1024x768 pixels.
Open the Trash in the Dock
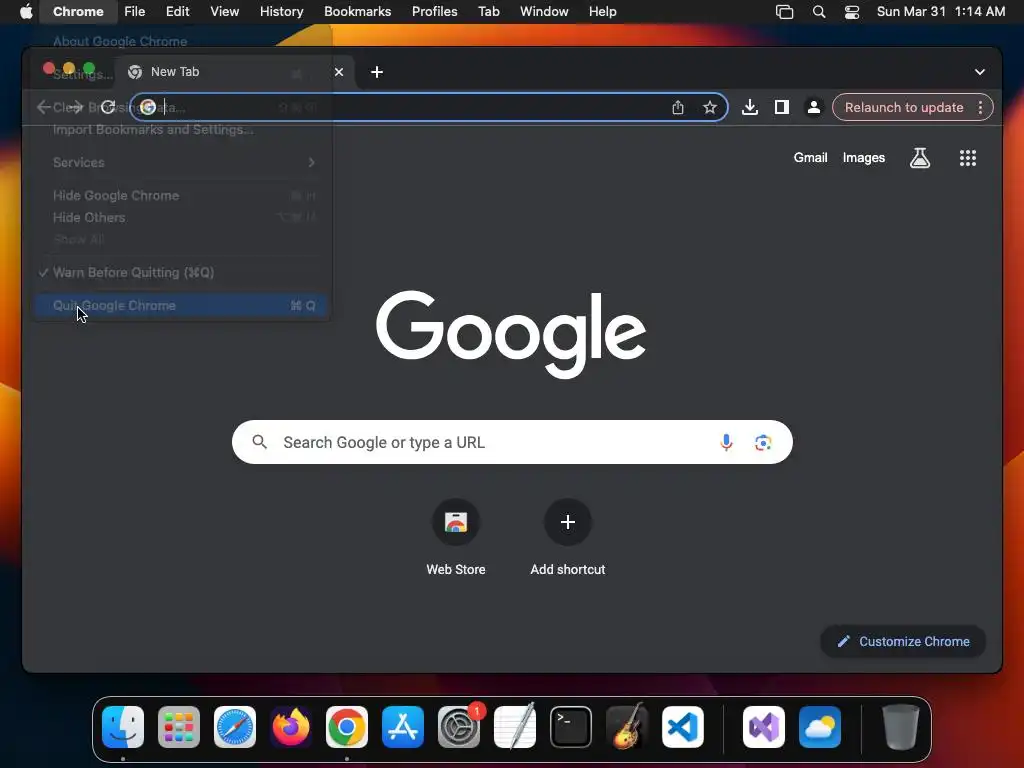(901, 727)
